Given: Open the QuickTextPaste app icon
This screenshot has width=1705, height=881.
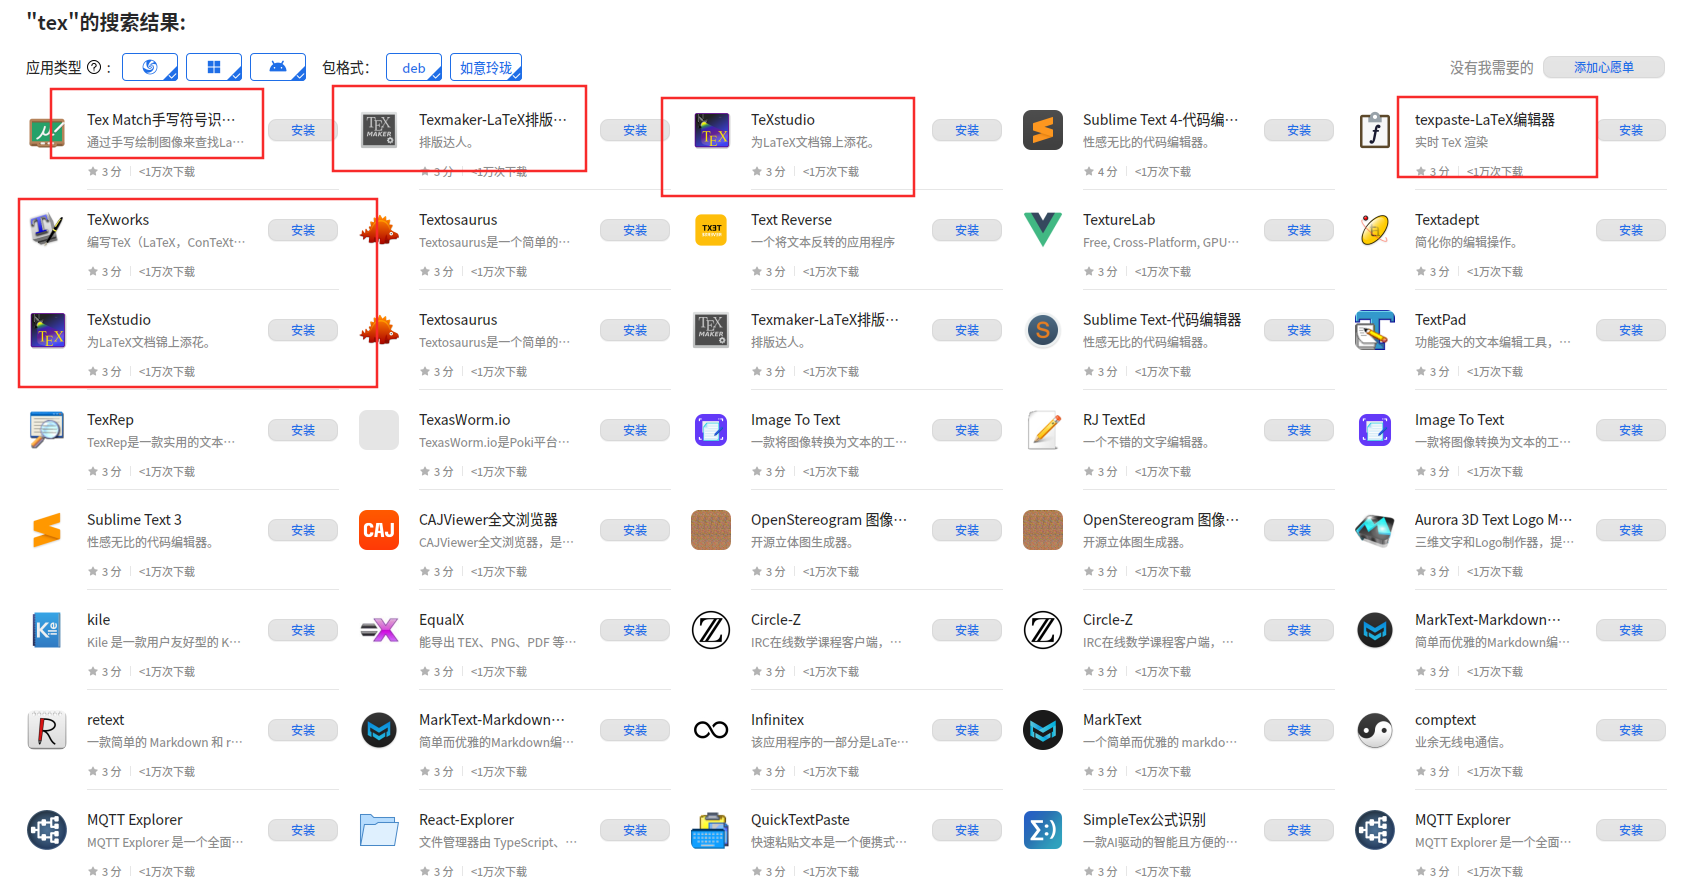Looking at the screenshot, I should pos(711,831).
